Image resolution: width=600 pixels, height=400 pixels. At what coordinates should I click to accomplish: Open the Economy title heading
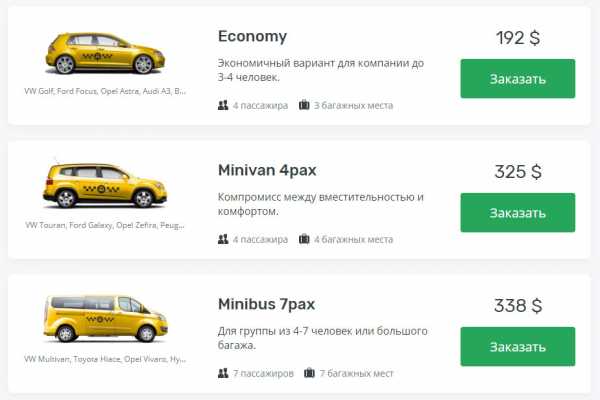pyautogui.click(x=252, y=36)
